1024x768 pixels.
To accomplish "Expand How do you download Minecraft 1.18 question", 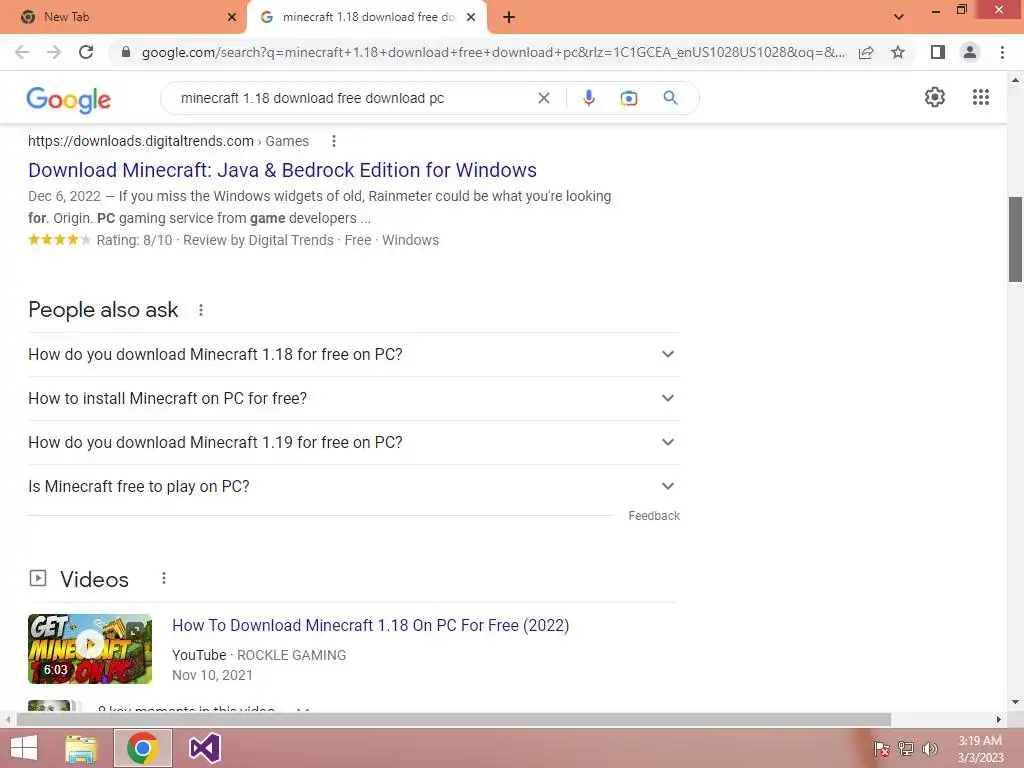I will coord(353,355).
